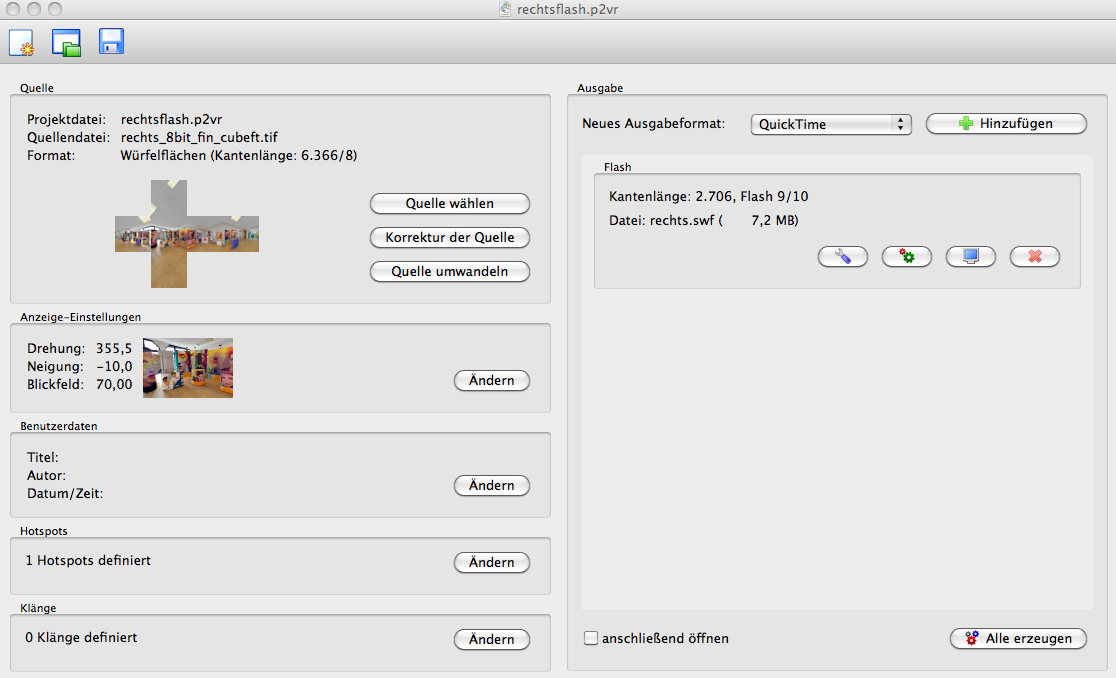
Task: Edit Benutzerdaten using its Ändern button
Action: 492,486
